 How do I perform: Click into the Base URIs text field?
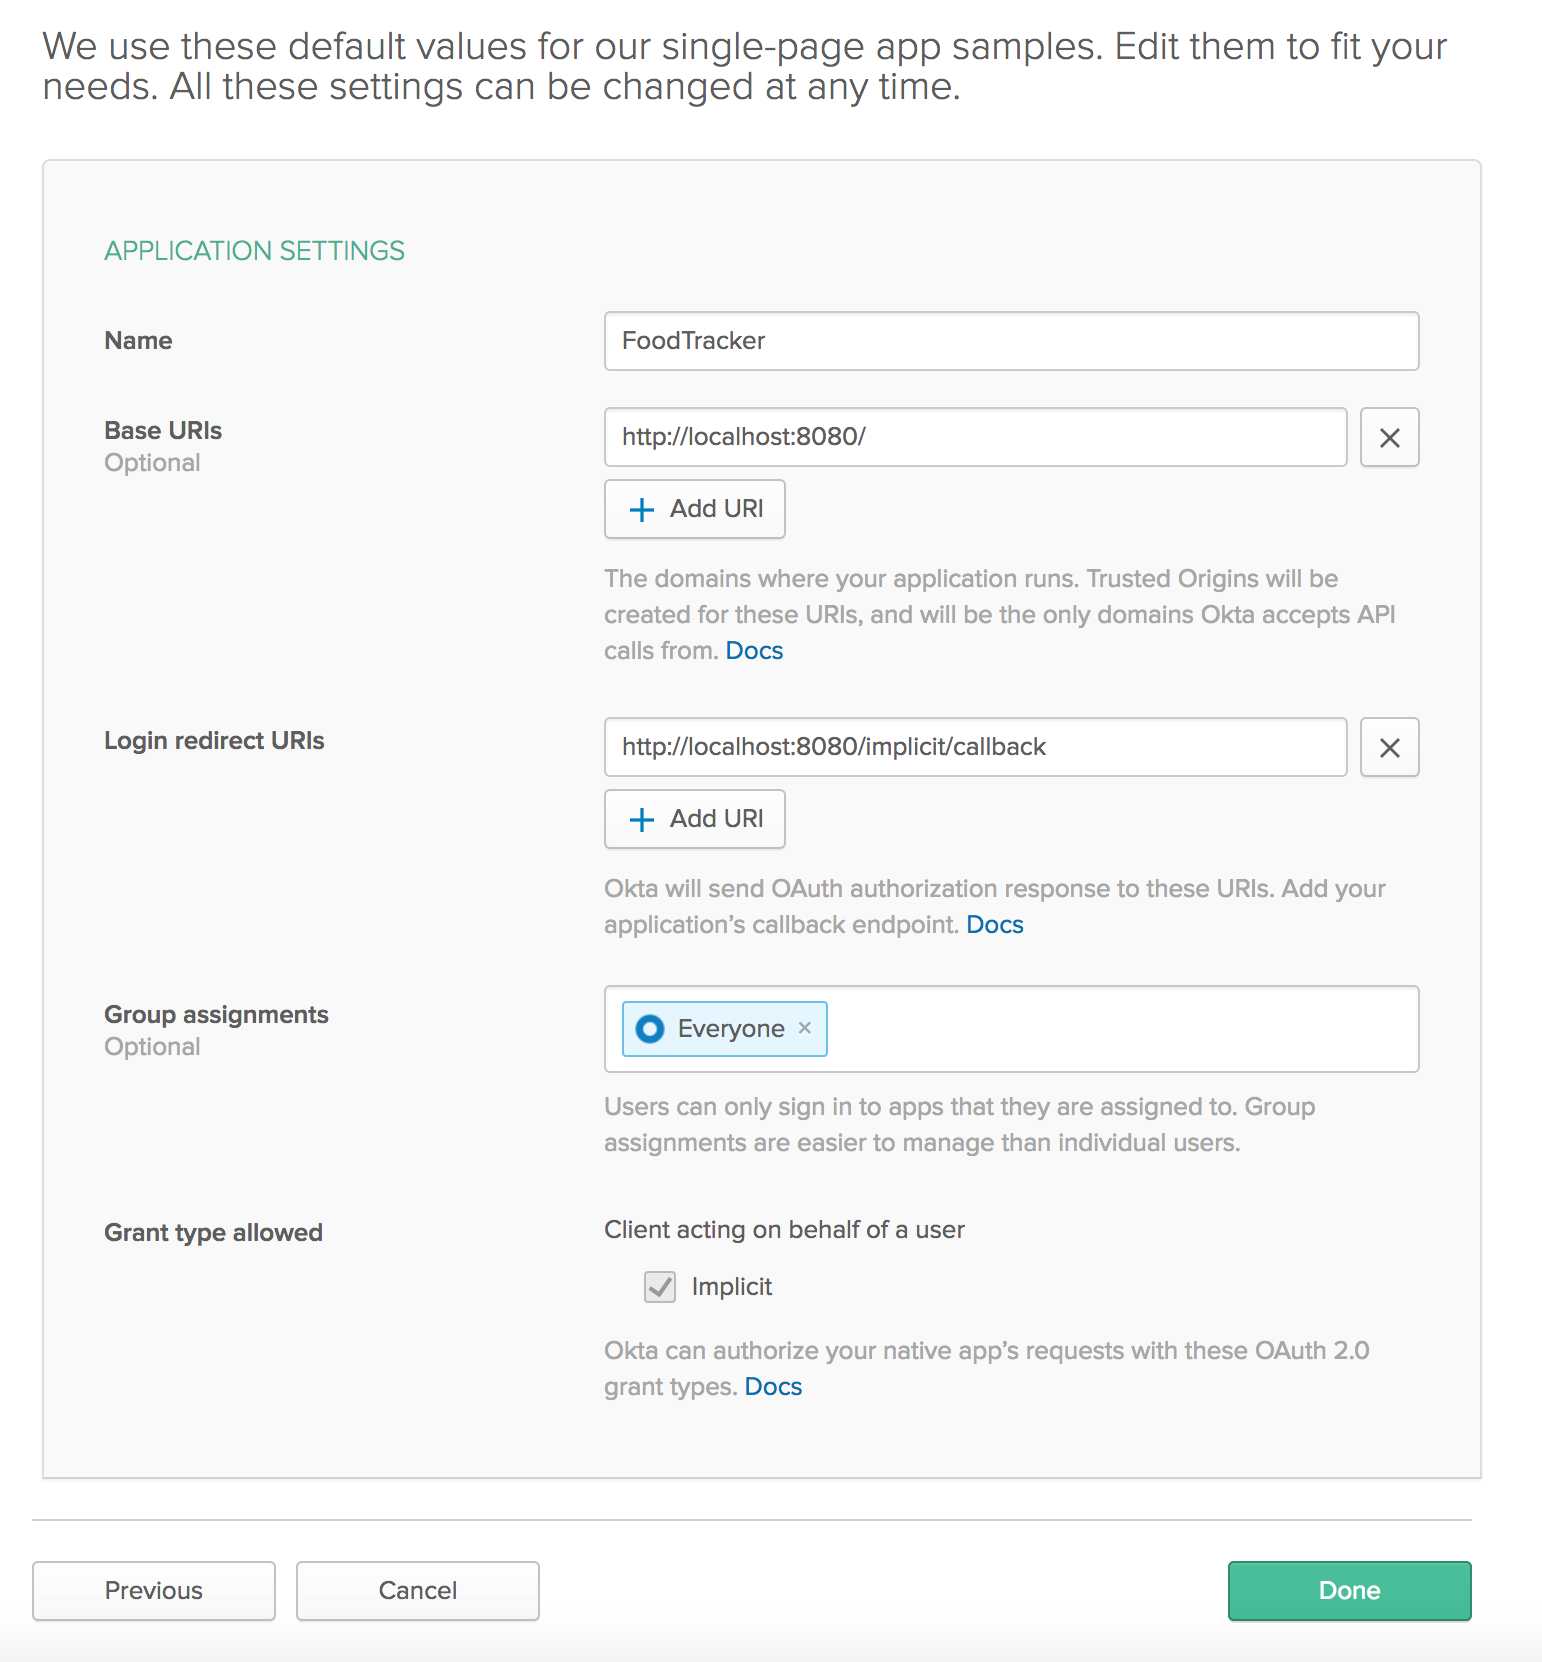click(975, 437)
